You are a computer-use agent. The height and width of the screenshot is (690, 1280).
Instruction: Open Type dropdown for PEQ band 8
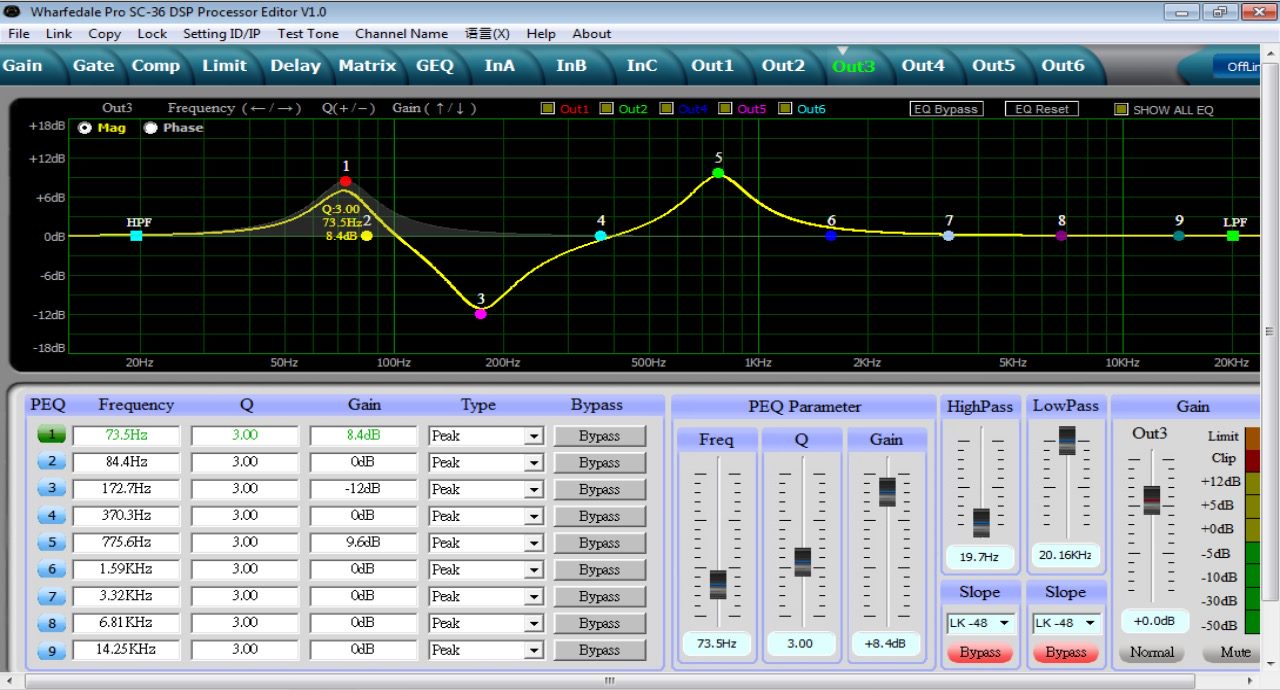click(x=534, y=624)
